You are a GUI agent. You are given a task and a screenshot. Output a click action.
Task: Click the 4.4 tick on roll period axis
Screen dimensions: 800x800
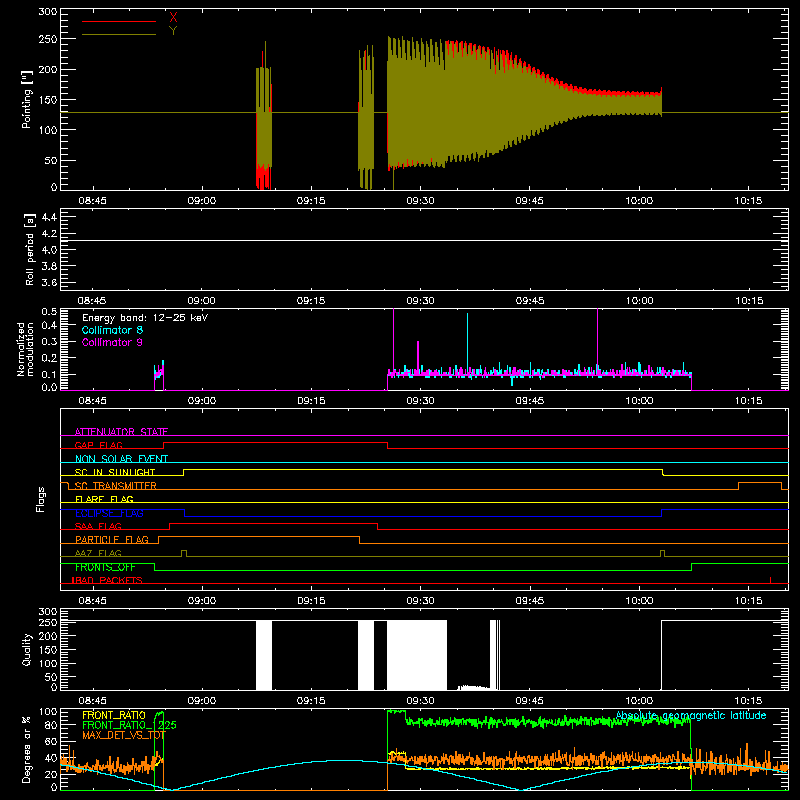49,217
